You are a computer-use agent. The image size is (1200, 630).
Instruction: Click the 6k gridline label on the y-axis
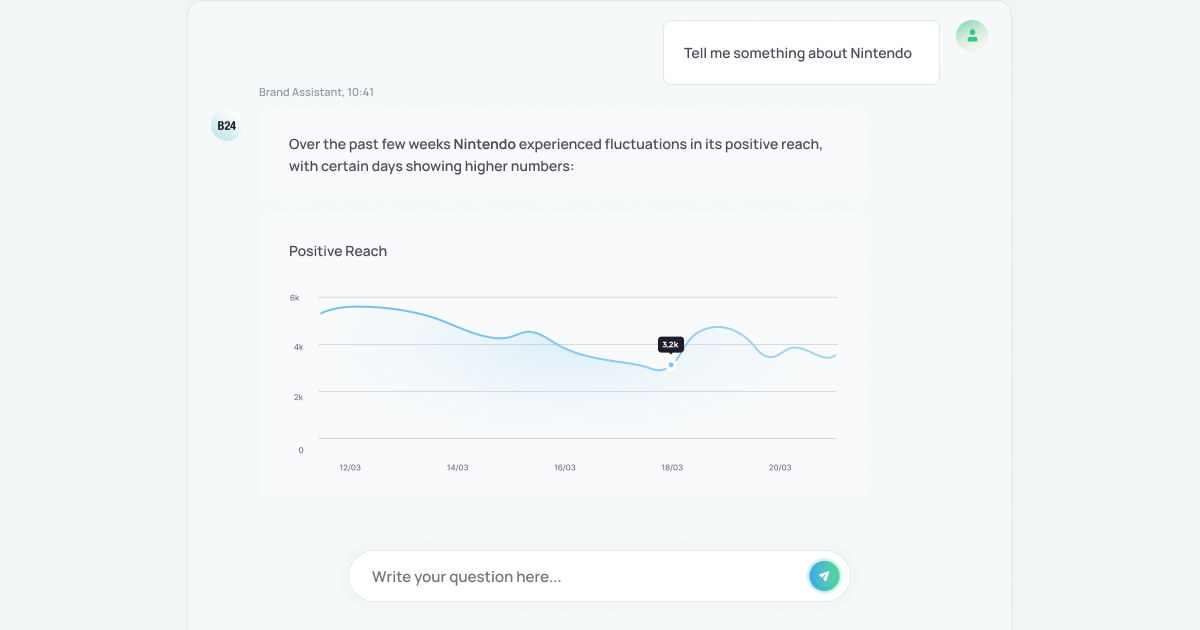click(x=293, y=297)
